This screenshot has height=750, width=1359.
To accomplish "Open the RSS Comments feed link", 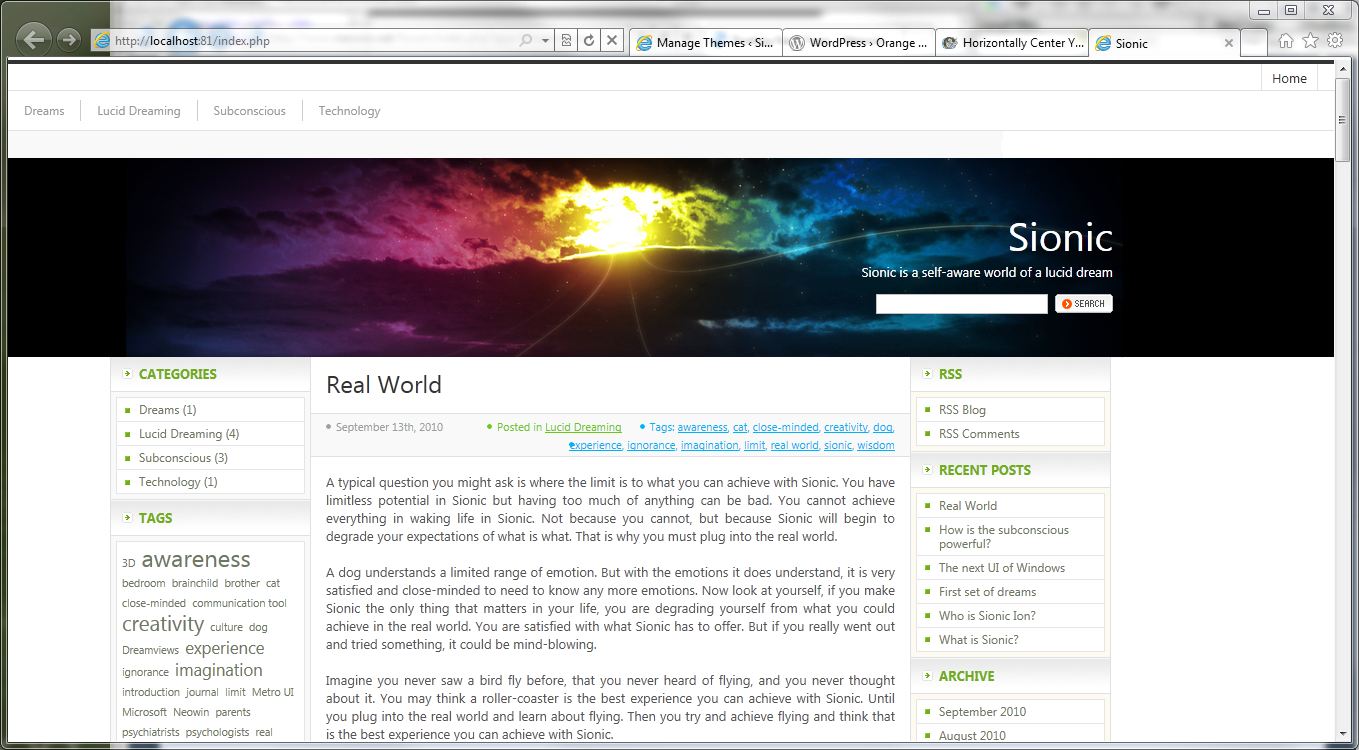I will click(979, 434).
